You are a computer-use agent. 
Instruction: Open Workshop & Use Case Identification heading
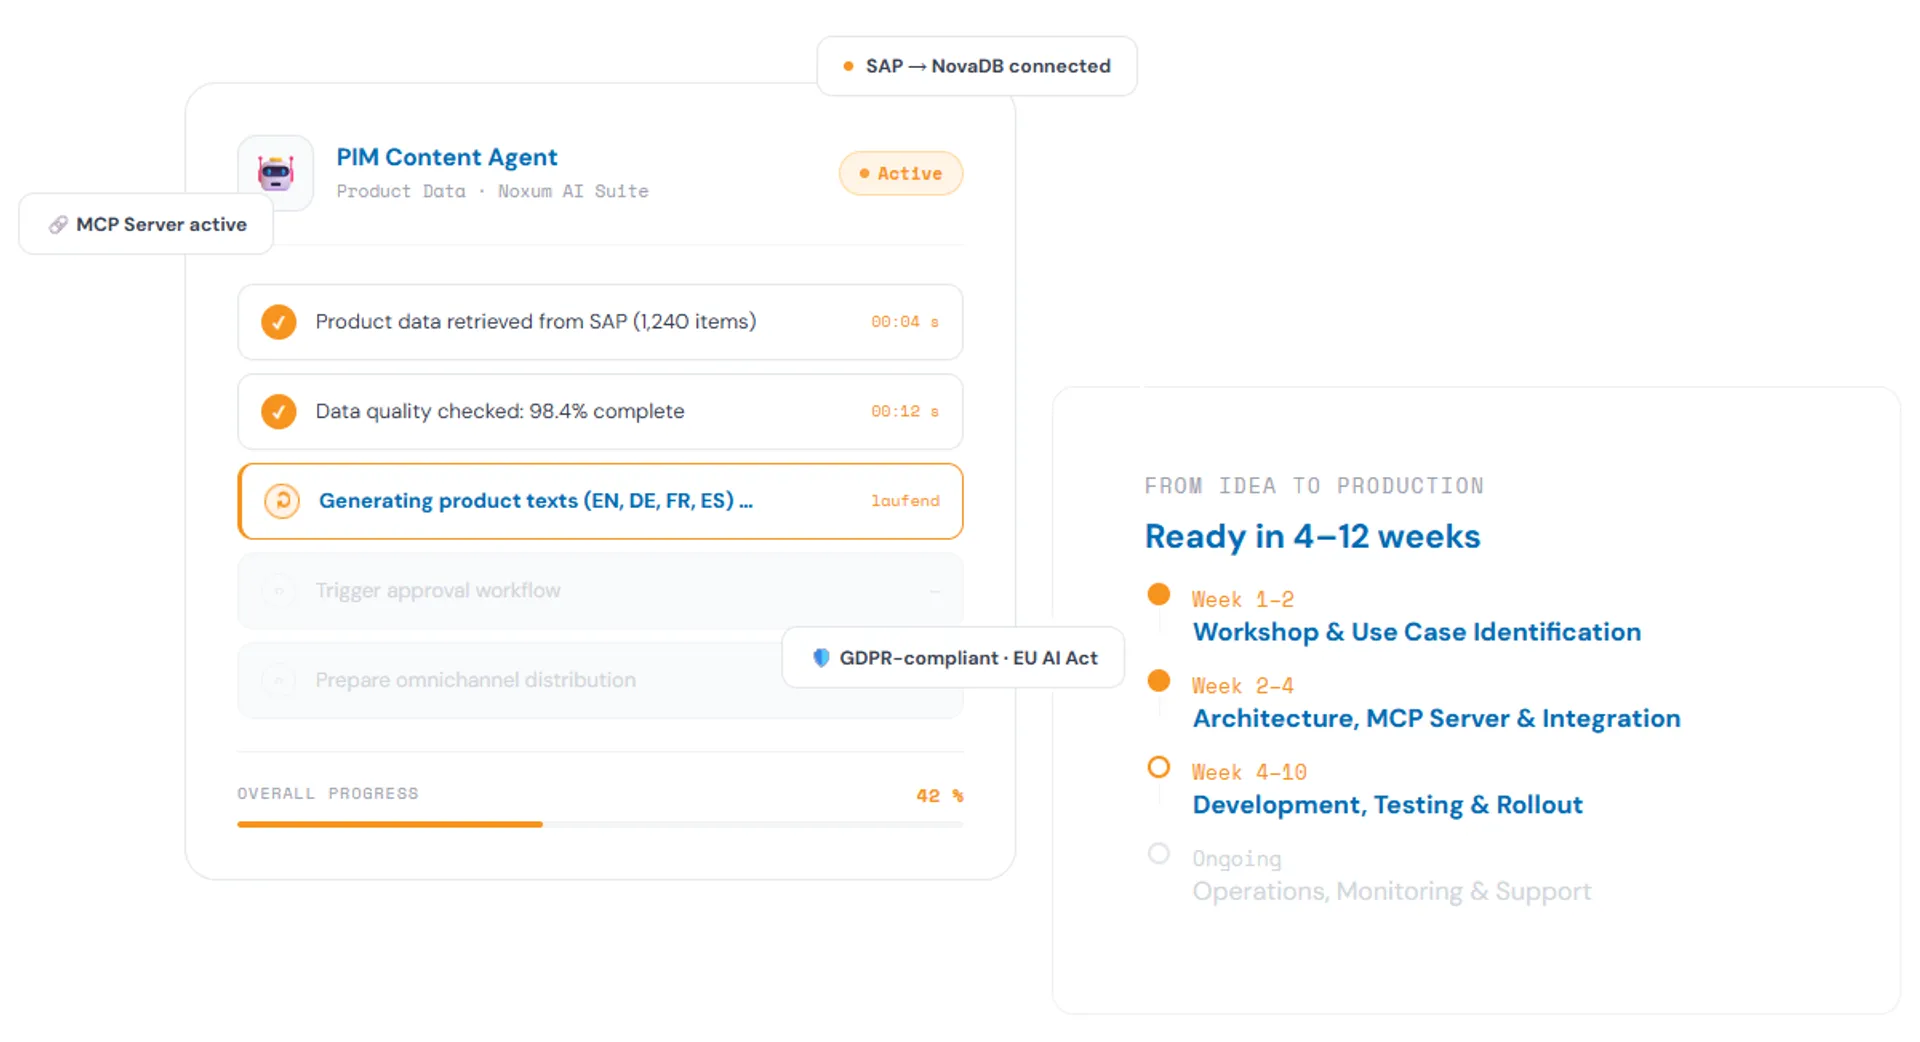coord(1416,632)
